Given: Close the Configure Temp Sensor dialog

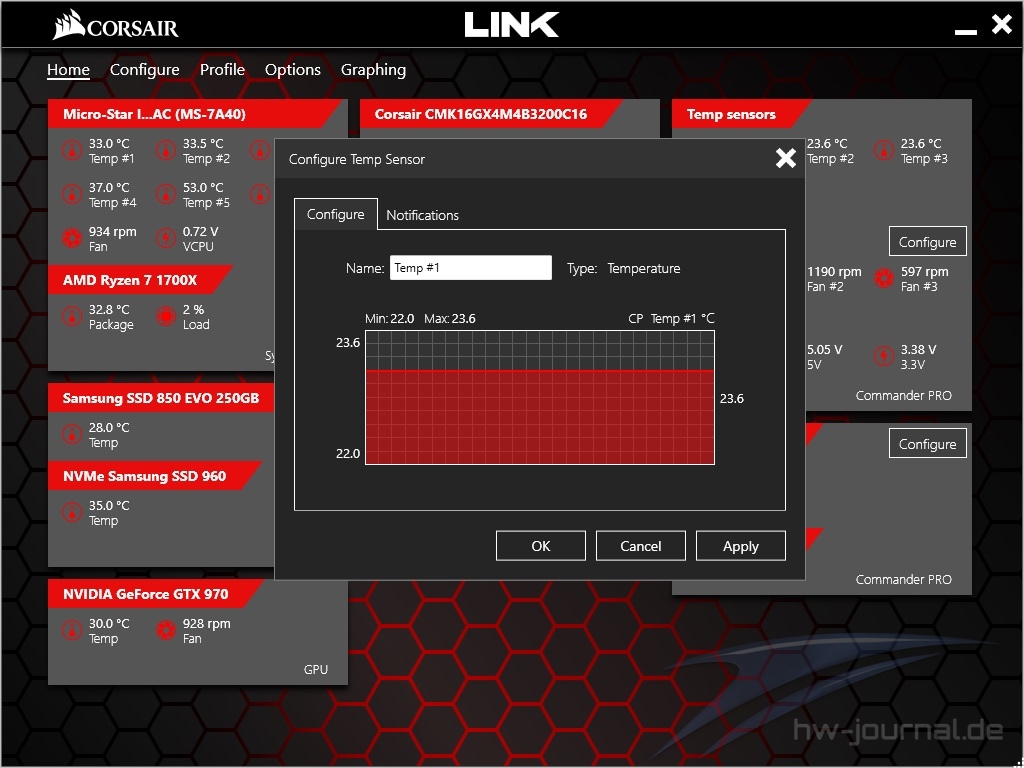Looking at the screenshot, I should pyautogui.click(x=785, y=158).
